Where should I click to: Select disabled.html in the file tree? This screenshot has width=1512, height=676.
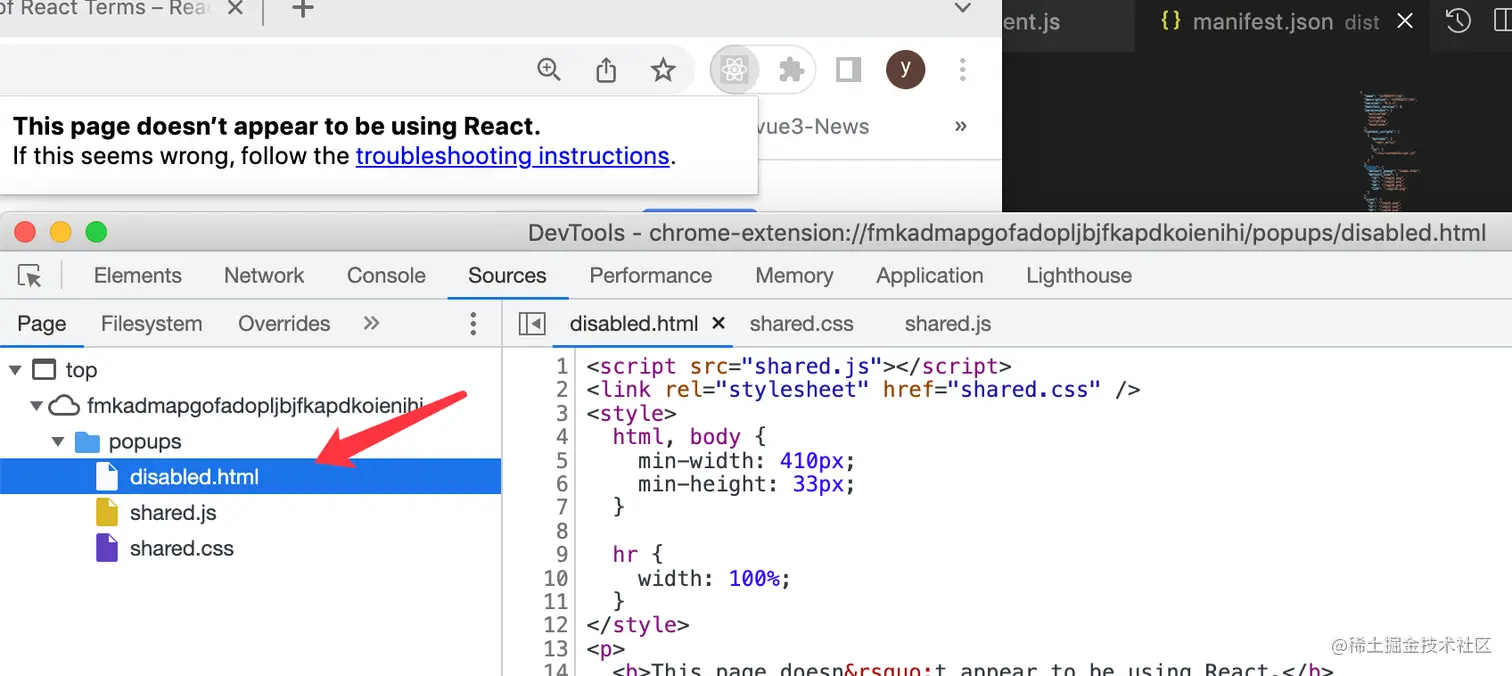tap(250, 477)
